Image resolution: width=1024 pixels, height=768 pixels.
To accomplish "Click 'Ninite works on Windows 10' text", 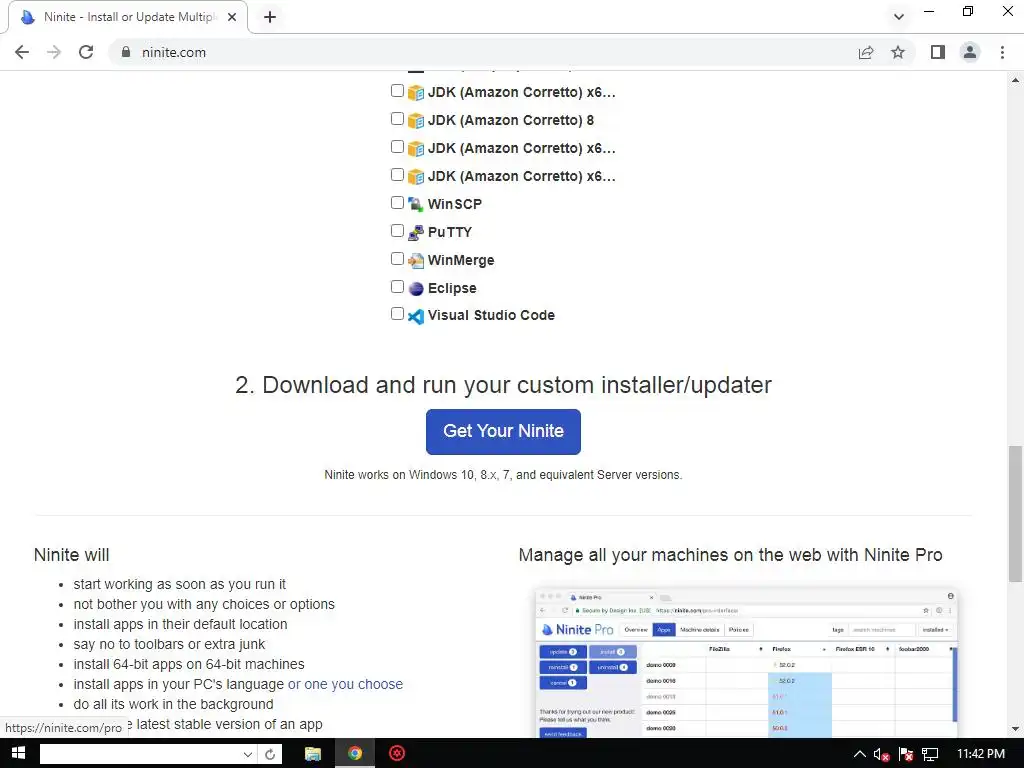I will (503, 475).
